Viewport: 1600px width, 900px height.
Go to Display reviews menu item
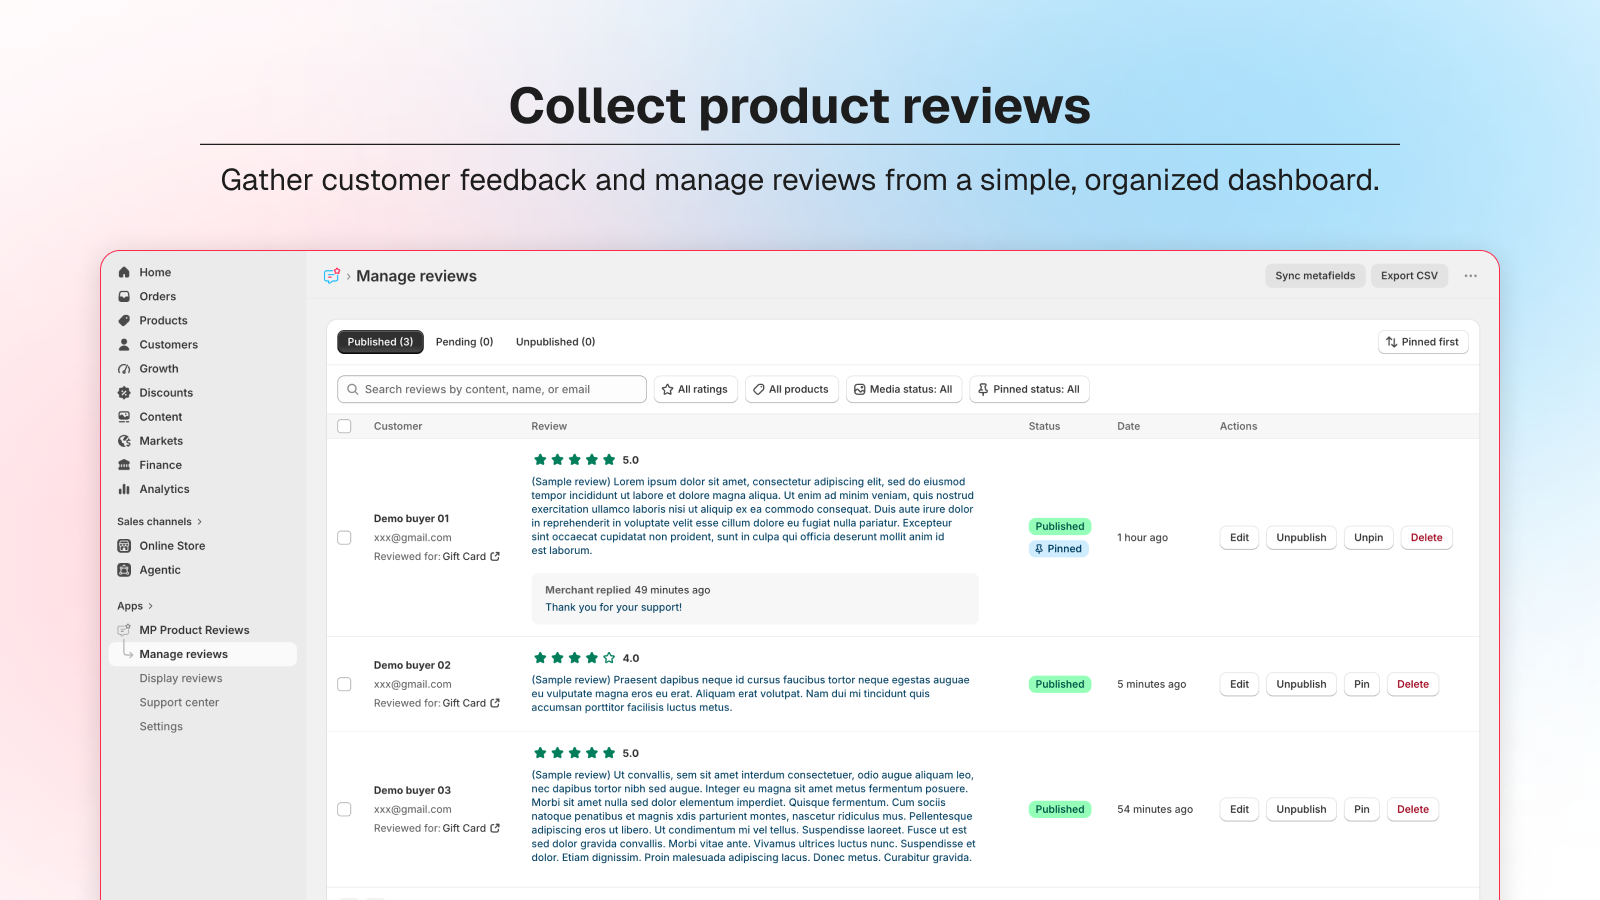[181, 678]
